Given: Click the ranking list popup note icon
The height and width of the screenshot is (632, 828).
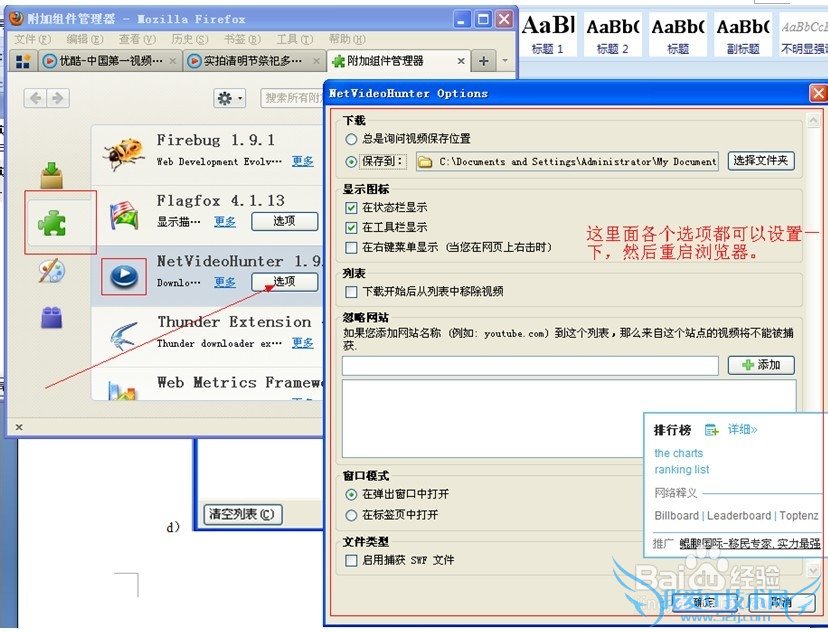Looking at the screenshot, I should tap(711, 430).
